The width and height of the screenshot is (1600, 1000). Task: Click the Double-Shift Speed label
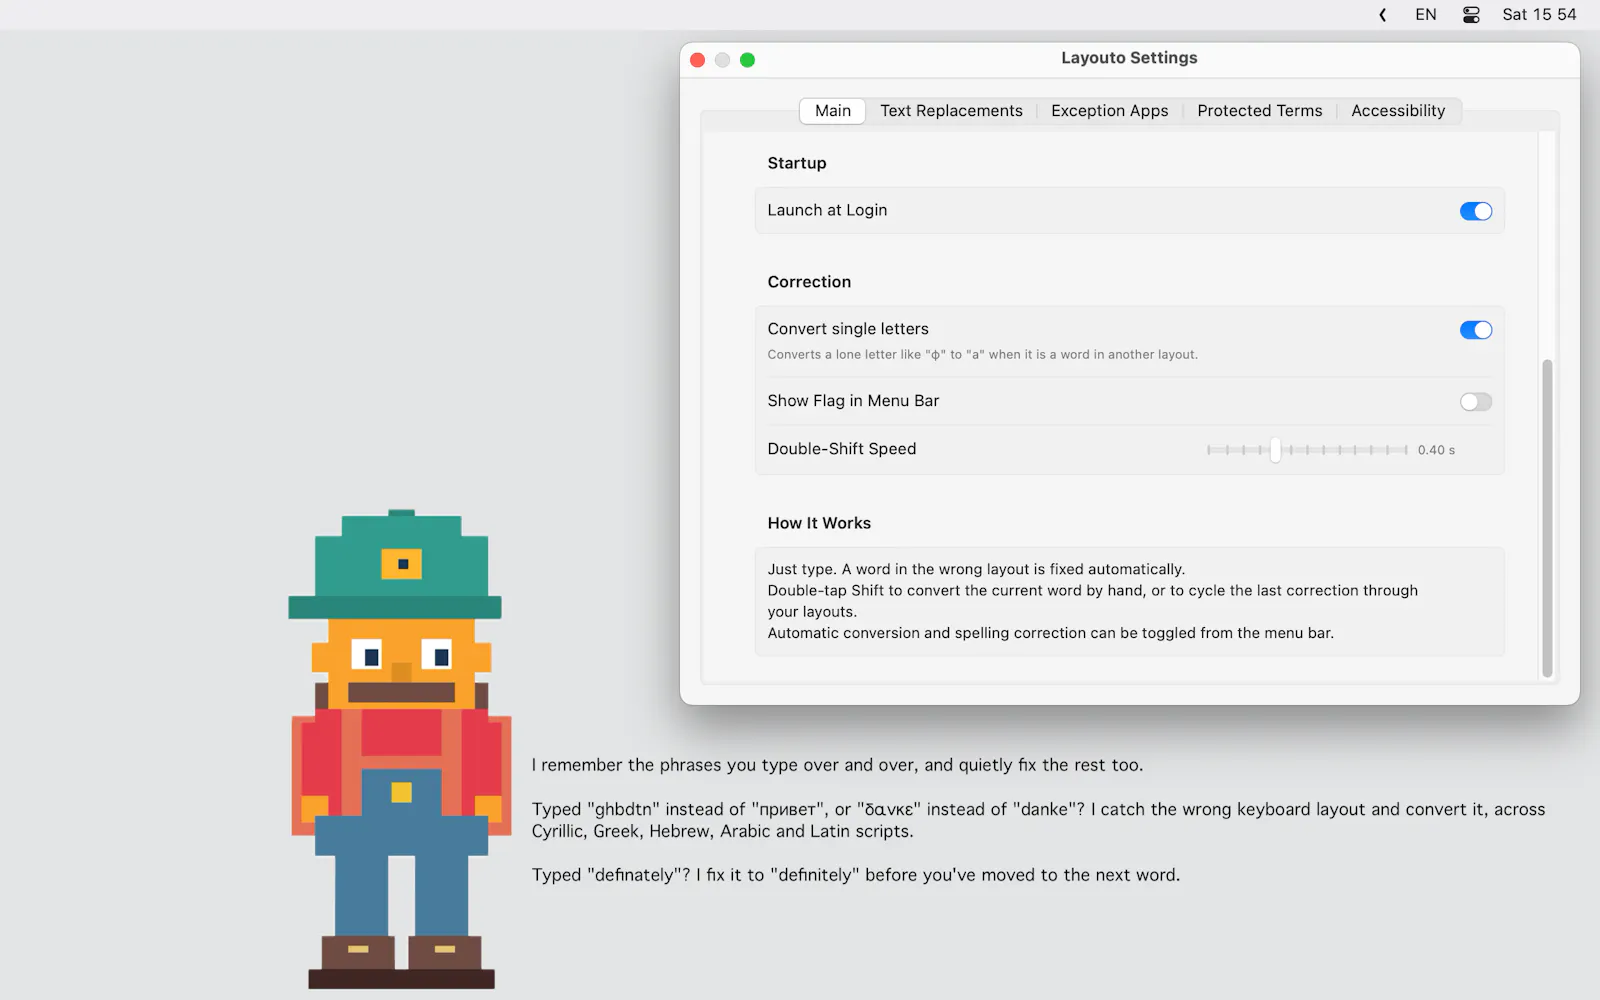click(x=842, y=449)
